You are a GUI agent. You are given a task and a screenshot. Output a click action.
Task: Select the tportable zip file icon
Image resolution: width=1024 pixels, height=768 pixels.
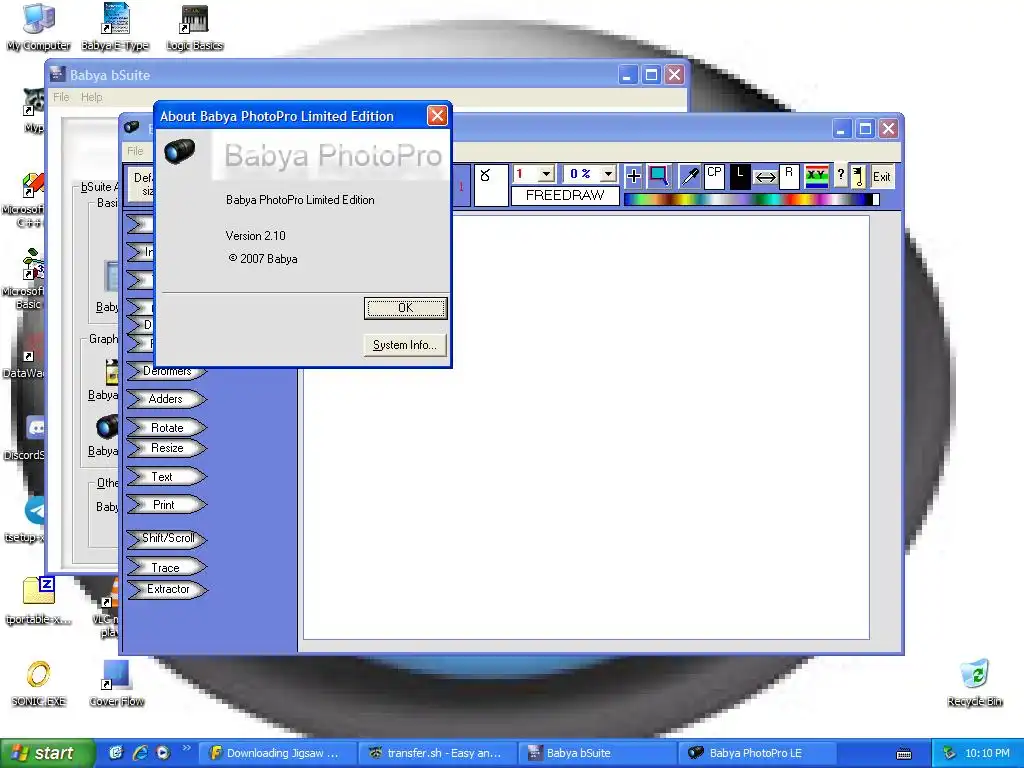click(39, 601)
